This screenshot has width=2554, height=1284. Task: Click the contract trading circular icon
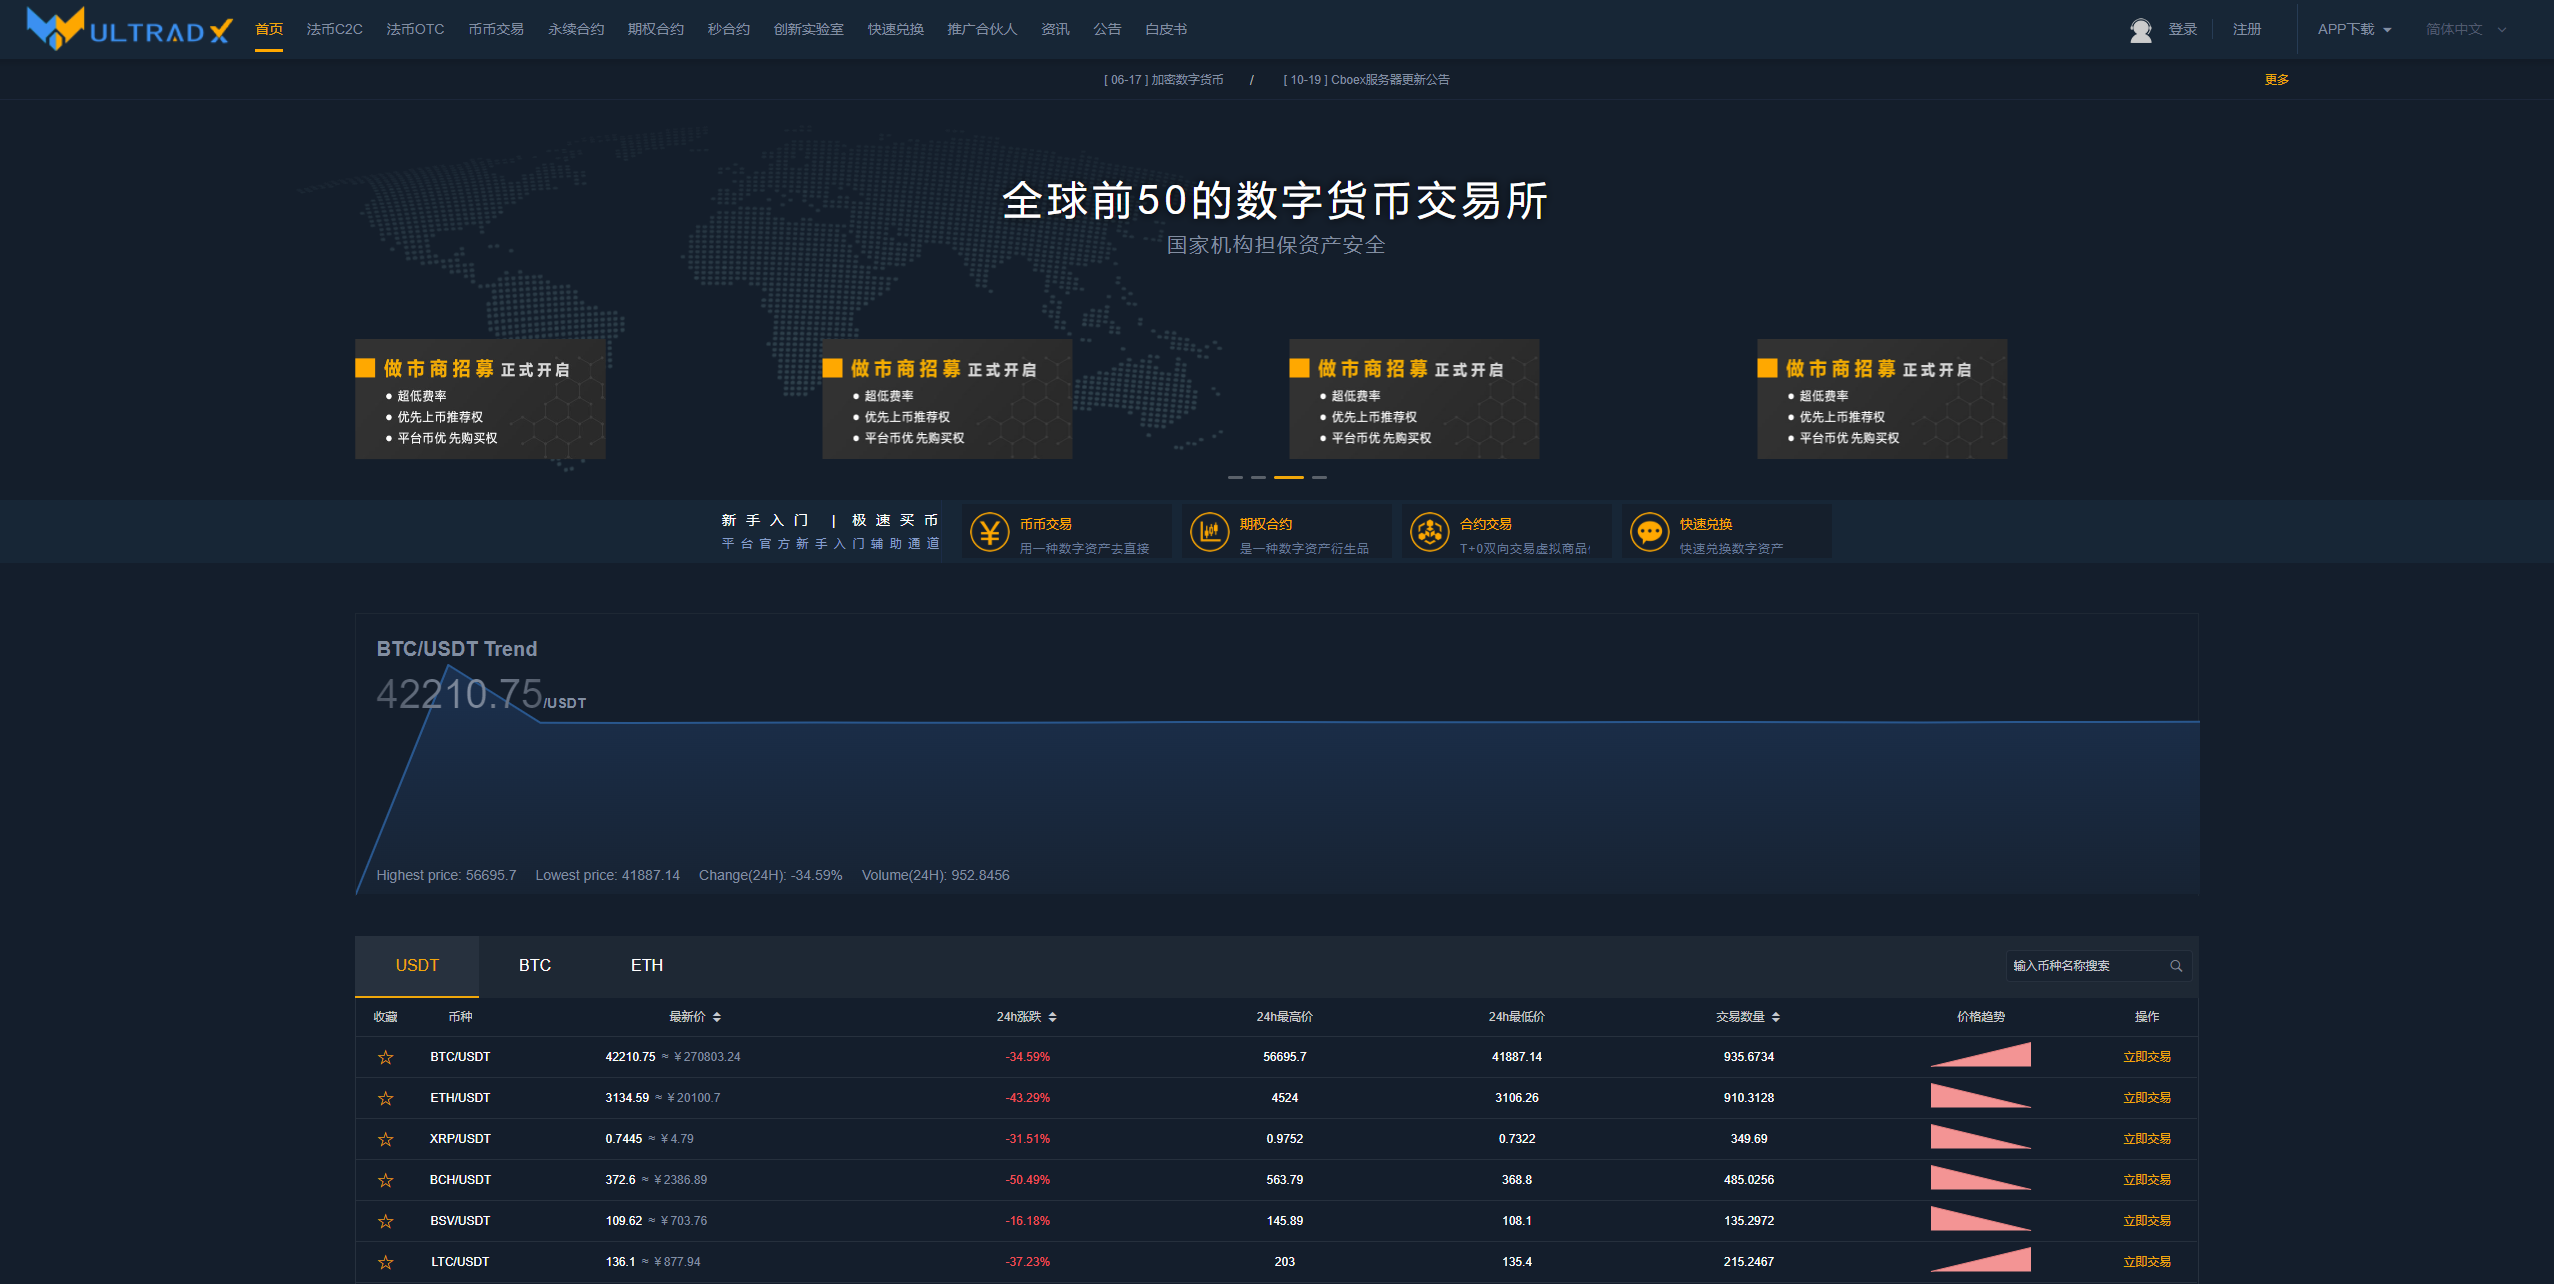(1430, 532)
